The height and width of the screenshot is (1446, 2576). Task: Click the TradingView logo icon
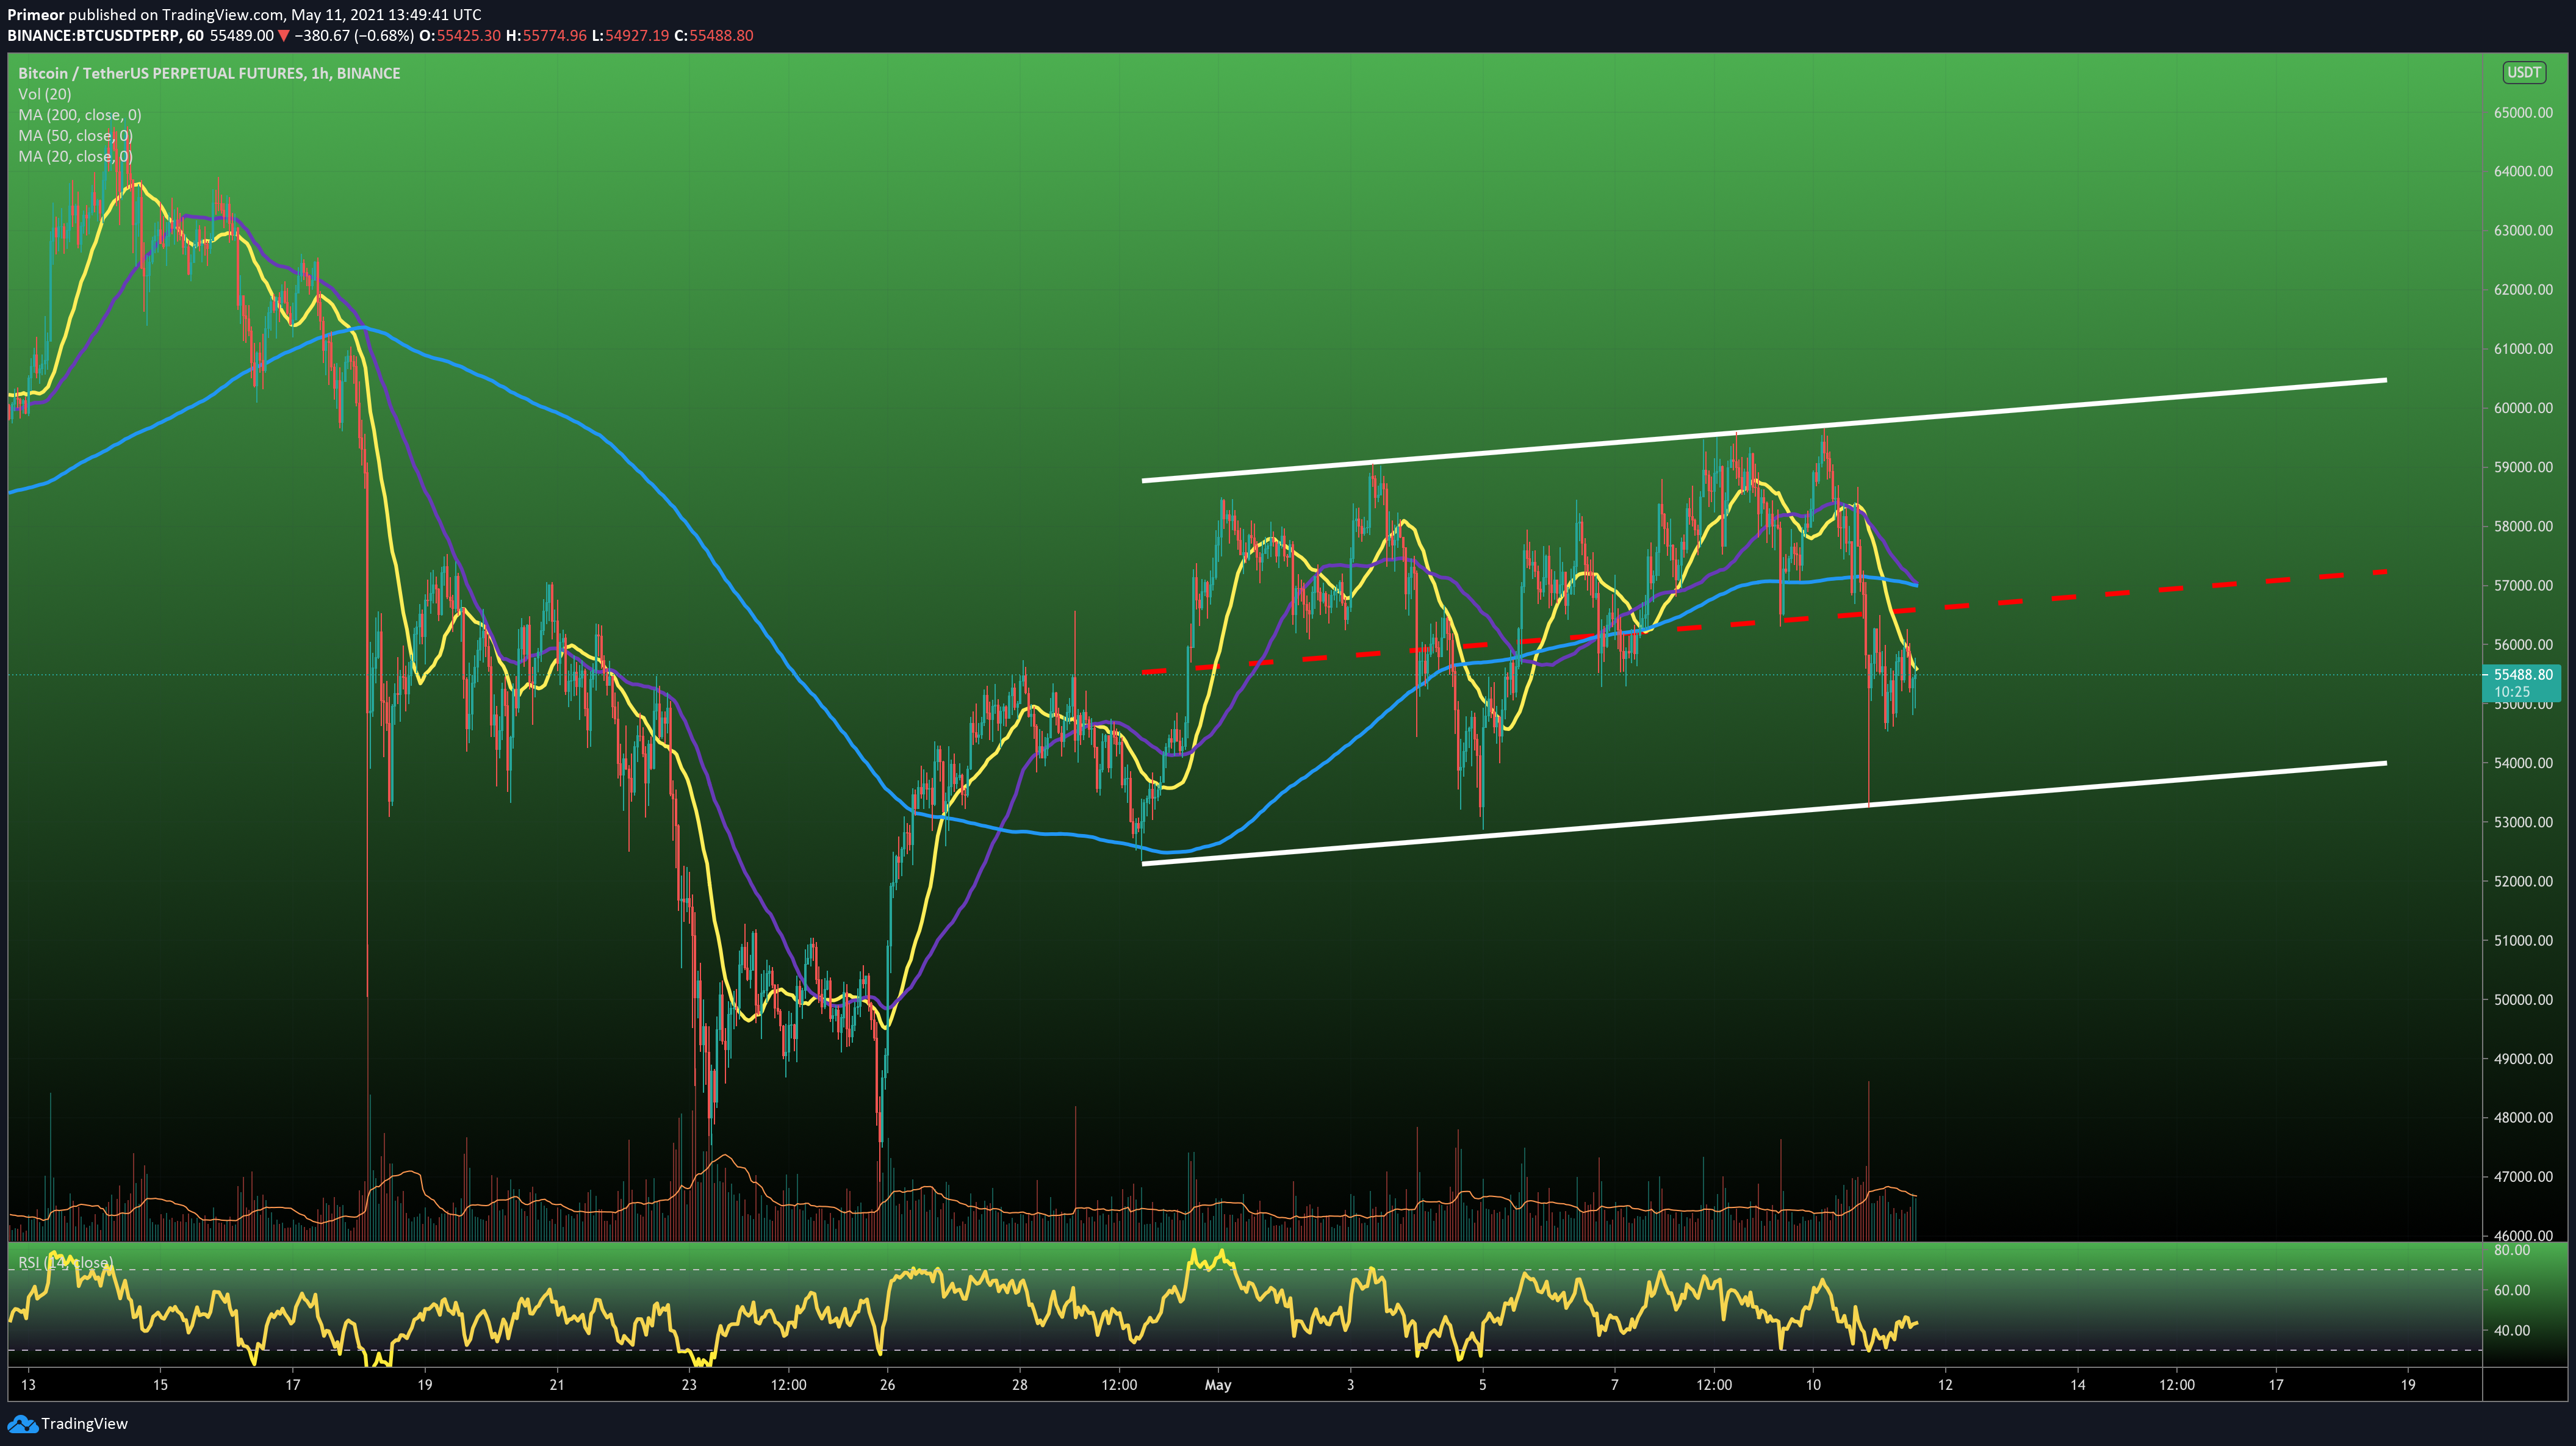(22, 1423)
